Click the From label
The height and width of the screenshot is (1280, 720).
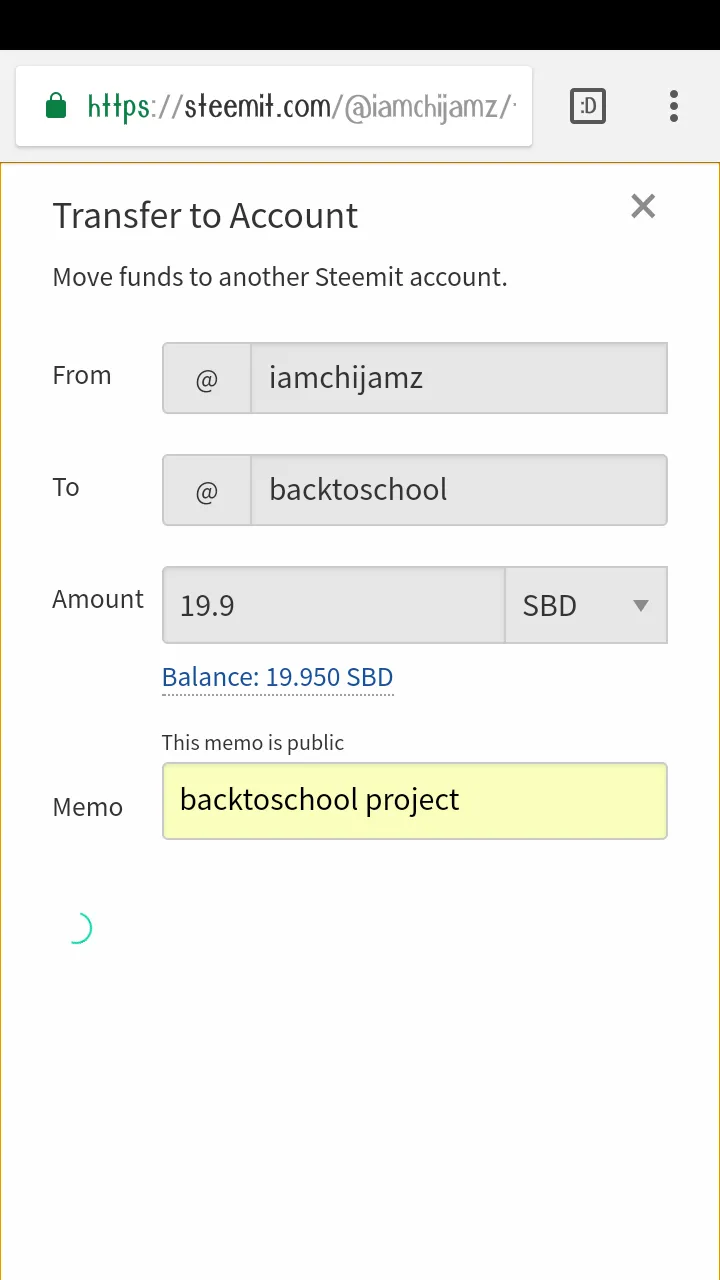pos(82,376)
